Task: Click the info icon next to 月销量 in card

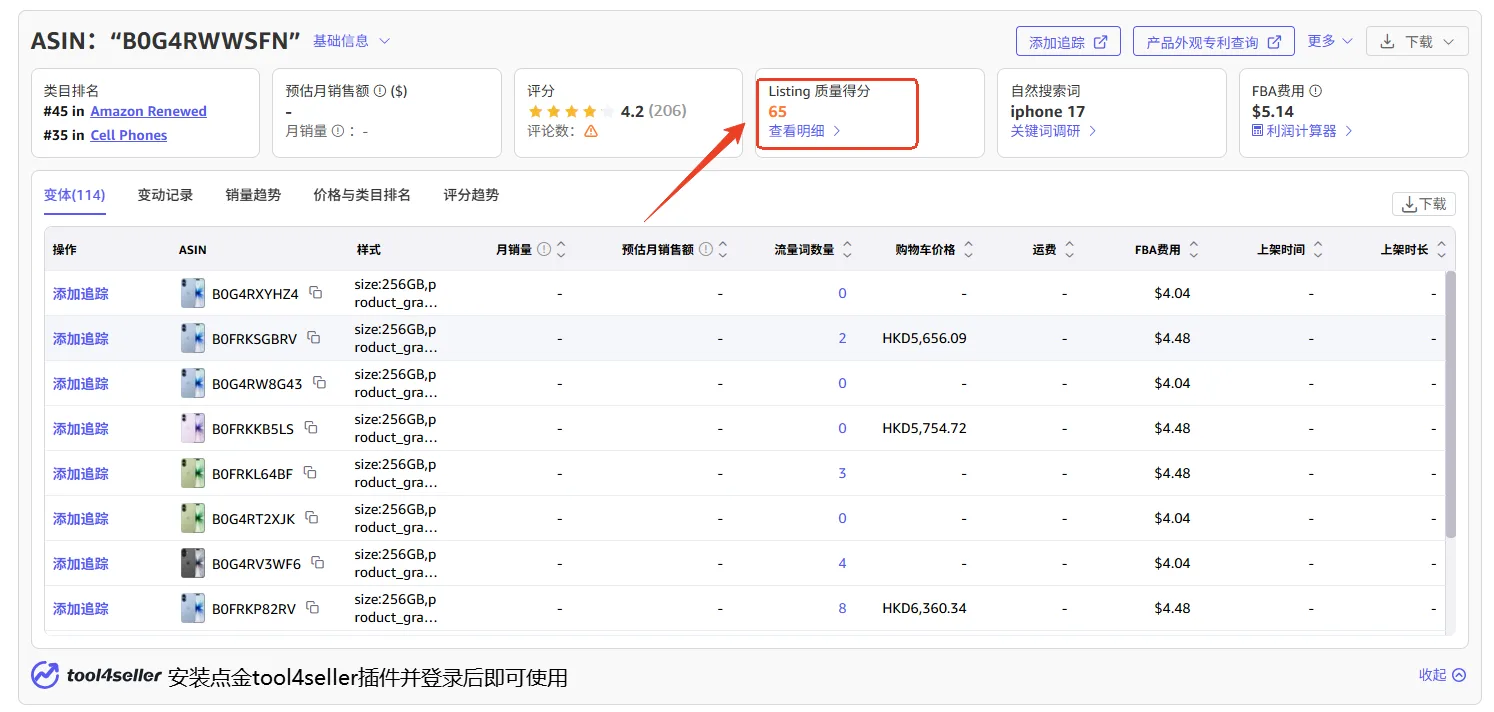Action: click(338, 131)
